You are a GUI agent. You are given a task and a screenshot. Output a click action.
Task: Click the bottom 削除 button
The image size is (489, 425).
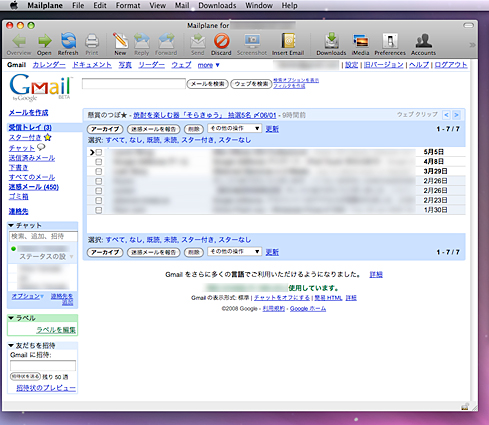[x=194, y=252]
